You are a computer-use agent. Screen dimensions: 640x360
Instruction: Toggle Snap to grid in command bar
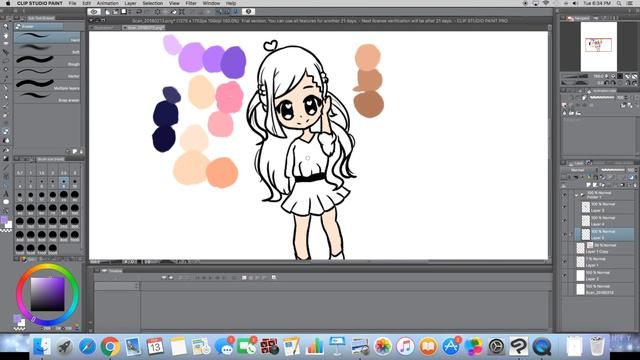click(236, 11)
